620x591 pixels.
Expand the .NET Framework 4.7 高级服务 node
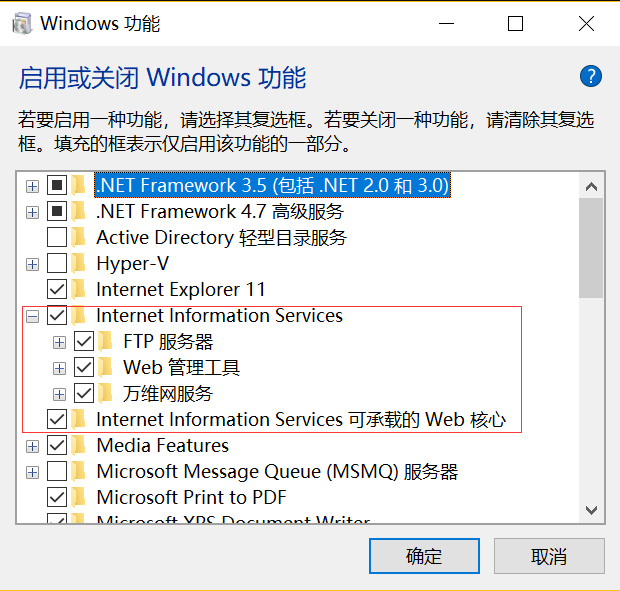(x=32, y=213)
